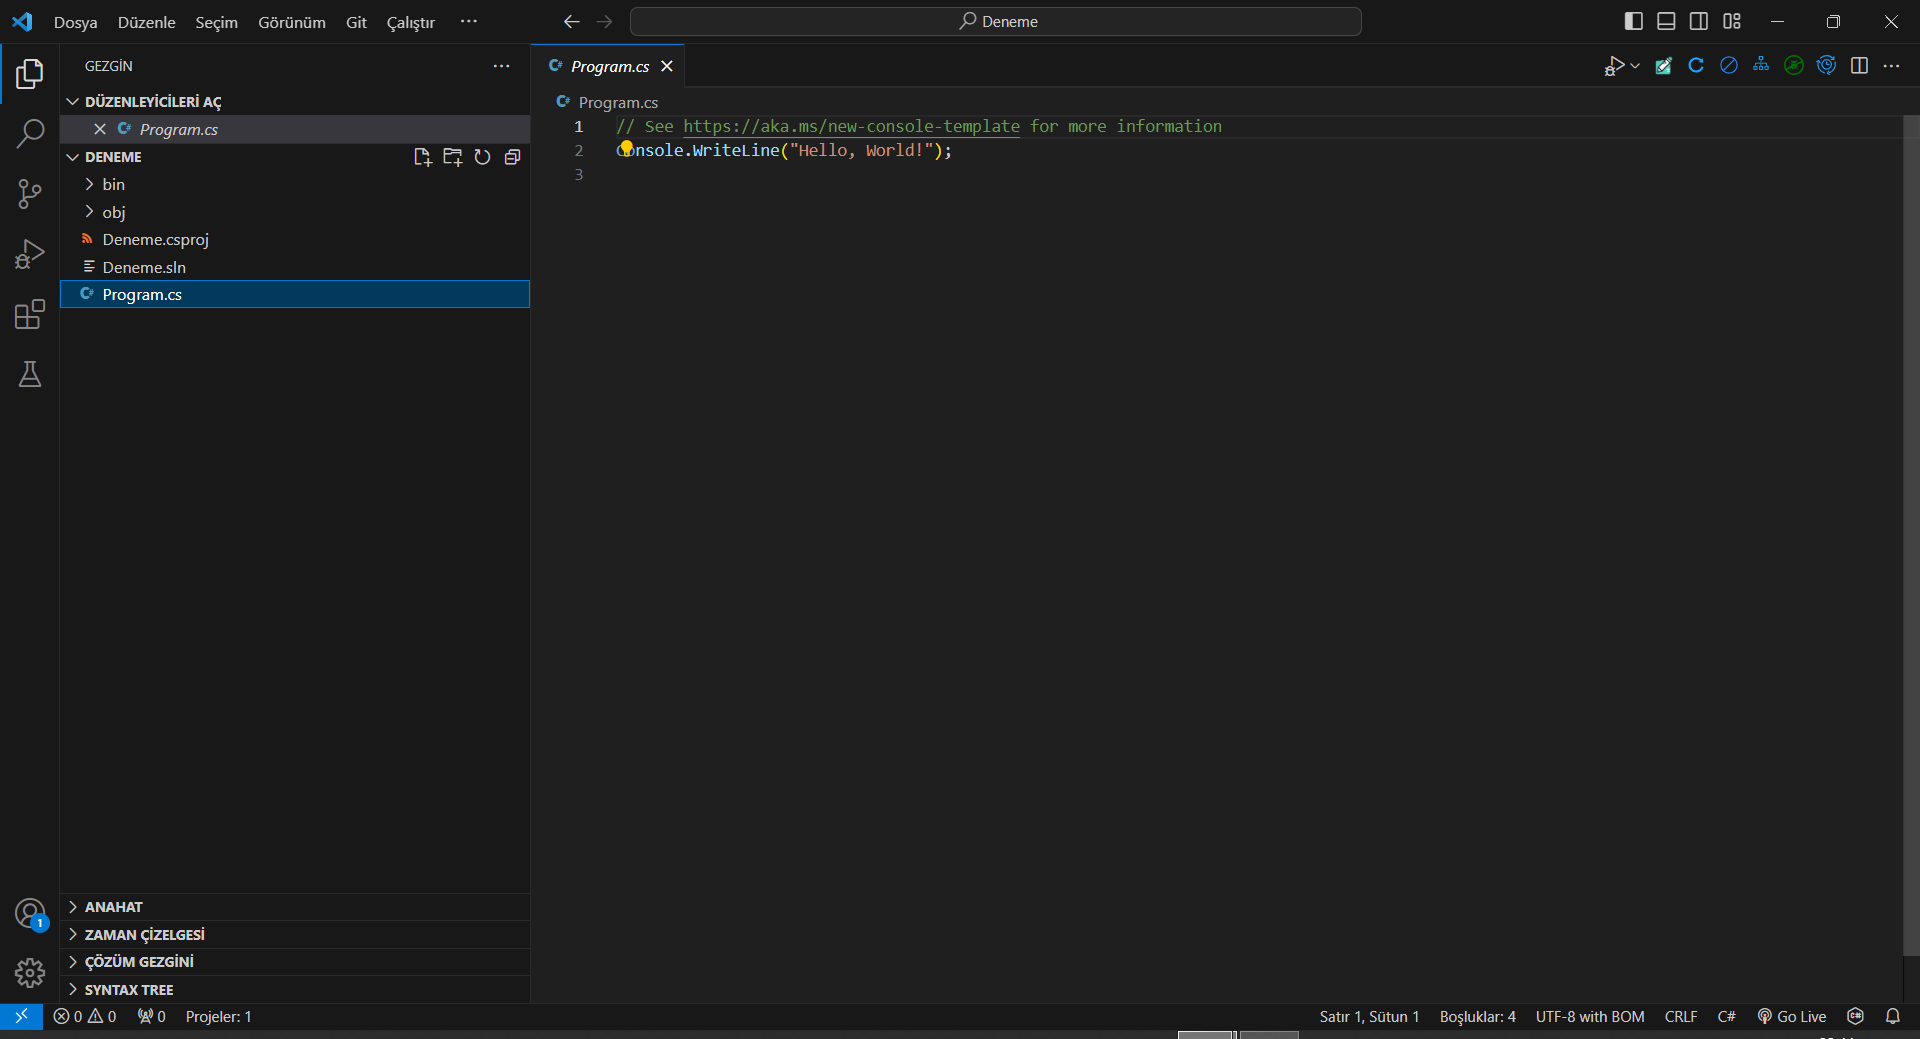Click Go Live in status bar
The width and height of the screenshot is (1920, 1039).
pyautogui.click(x=1792, y=1016)
